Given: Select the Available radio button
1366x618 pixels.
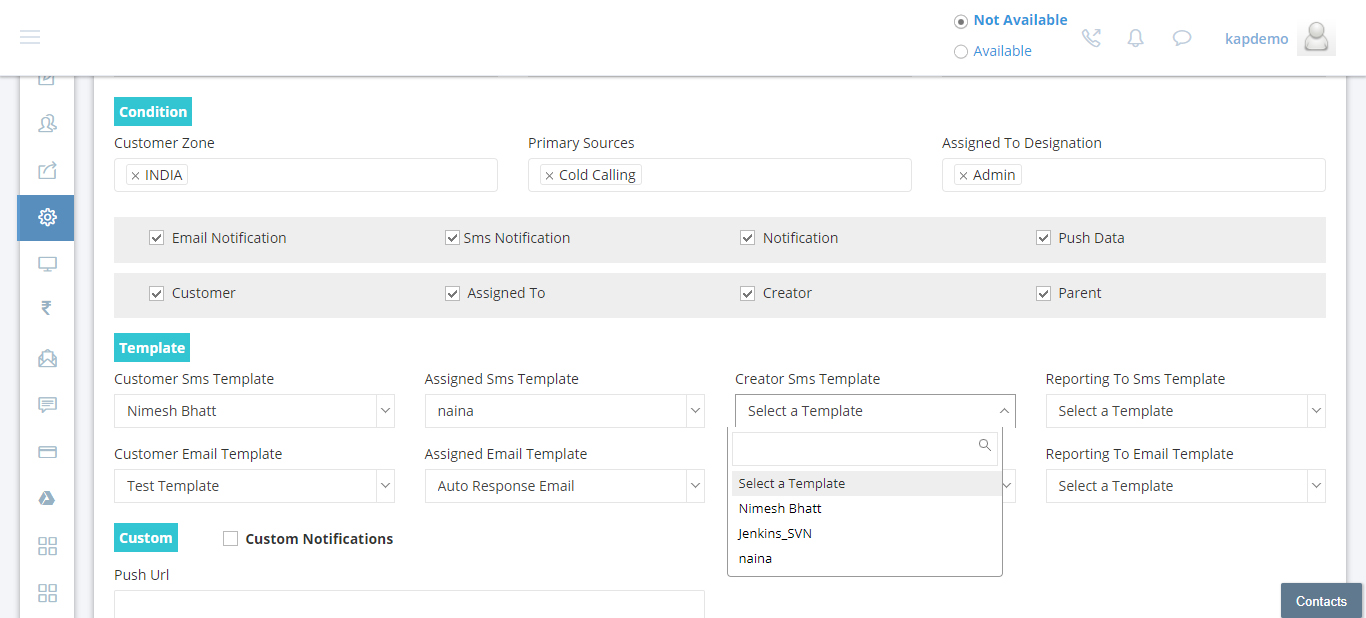Looking at the screenshot, I should [x=961, y=52].
